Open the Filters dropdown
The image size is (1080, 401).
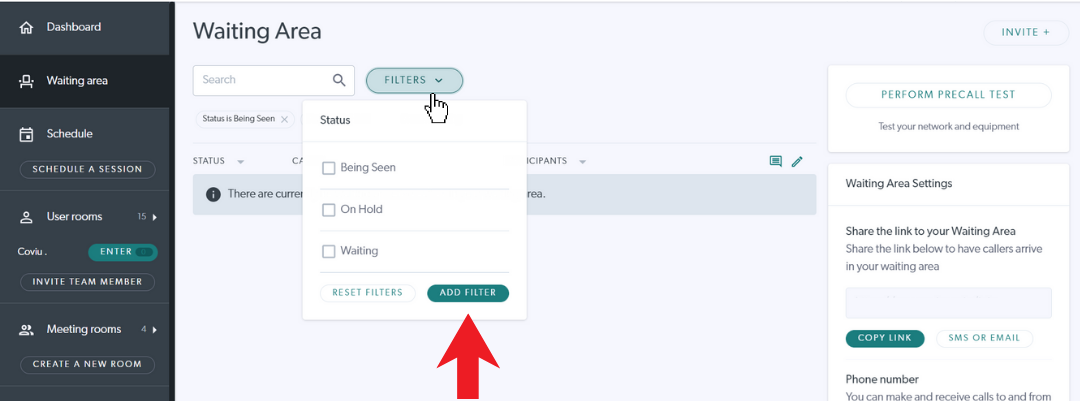pyautogui.click(x=414, y=80)
